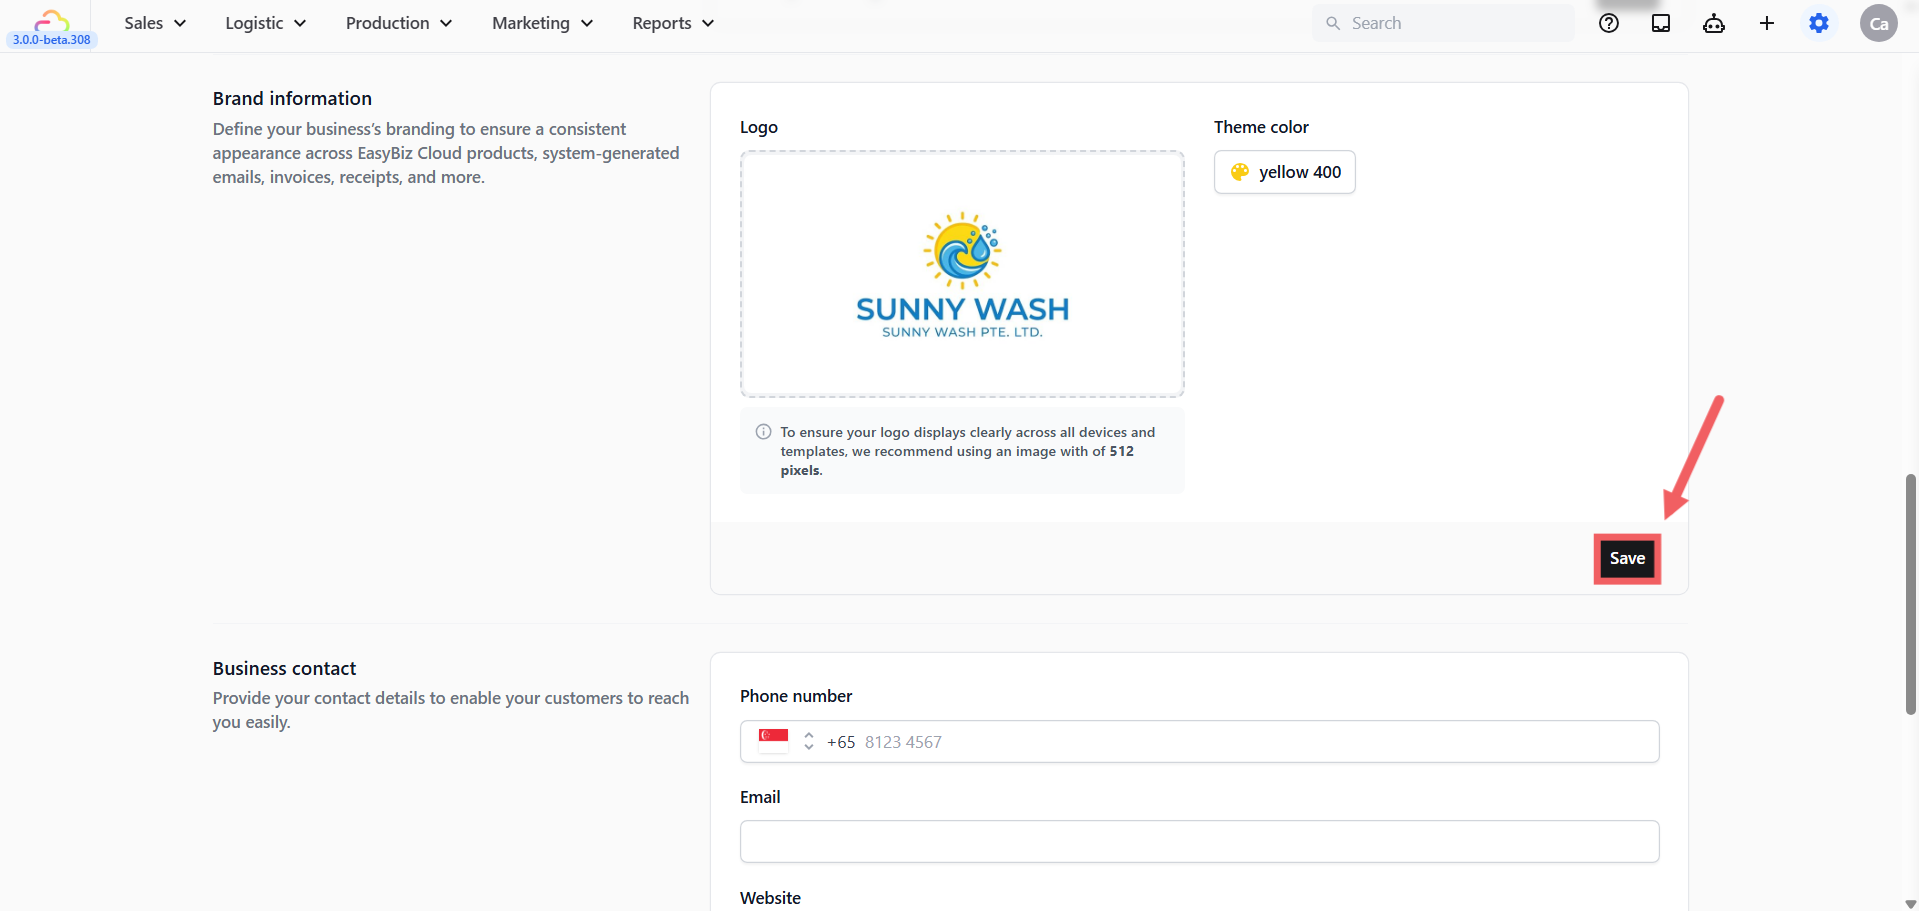The height and width of the screenshot is (912, 1920).
Task: Open the Reports menu
Action: coord(673,23)
